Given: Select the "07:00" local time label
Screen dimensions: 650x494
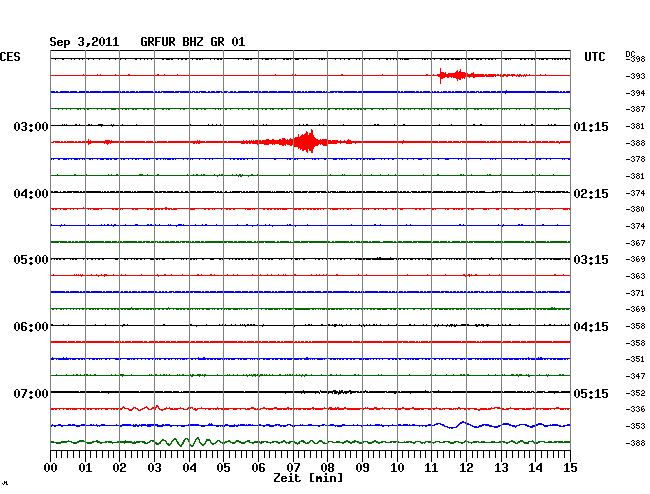Looking at the screenshot, I should coord(31,393).
